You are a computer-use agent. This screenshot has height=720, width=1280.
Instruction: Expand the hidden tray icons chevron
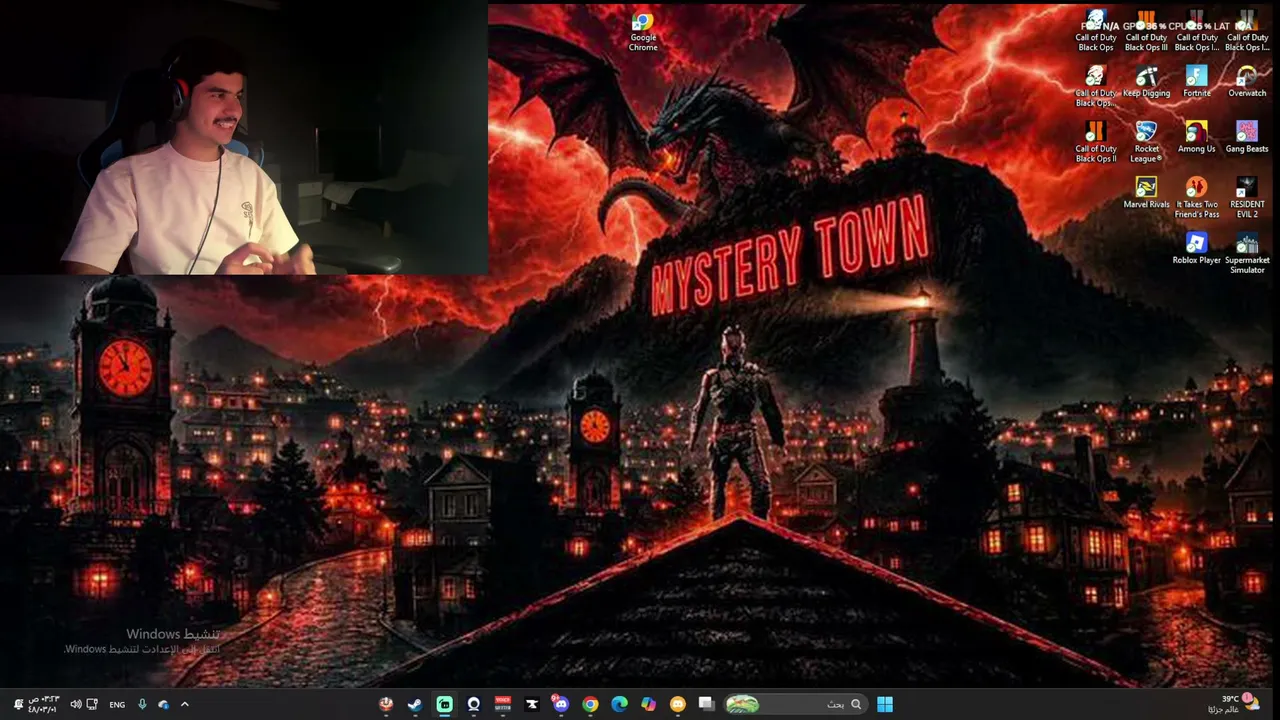click(184, 704)
